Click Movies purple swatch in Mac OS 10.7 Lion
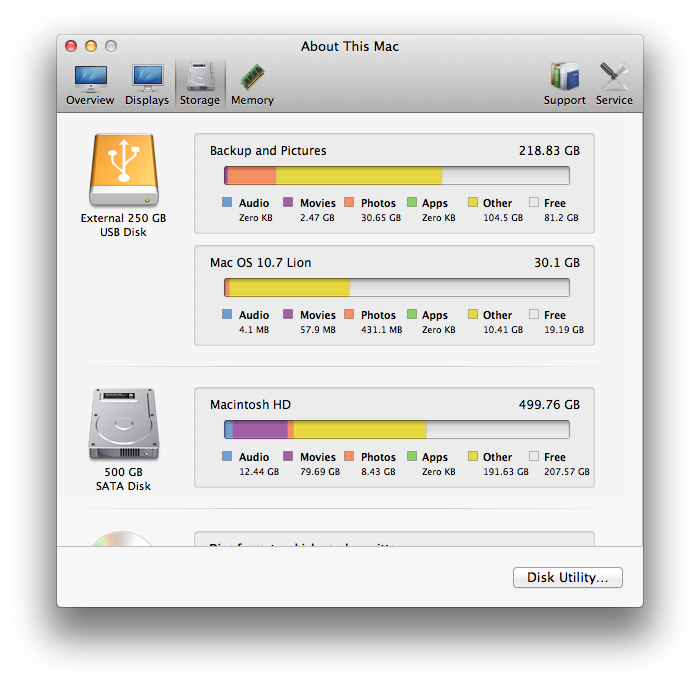The width and height of the screenshot is (700, 686). pos(288,314)
